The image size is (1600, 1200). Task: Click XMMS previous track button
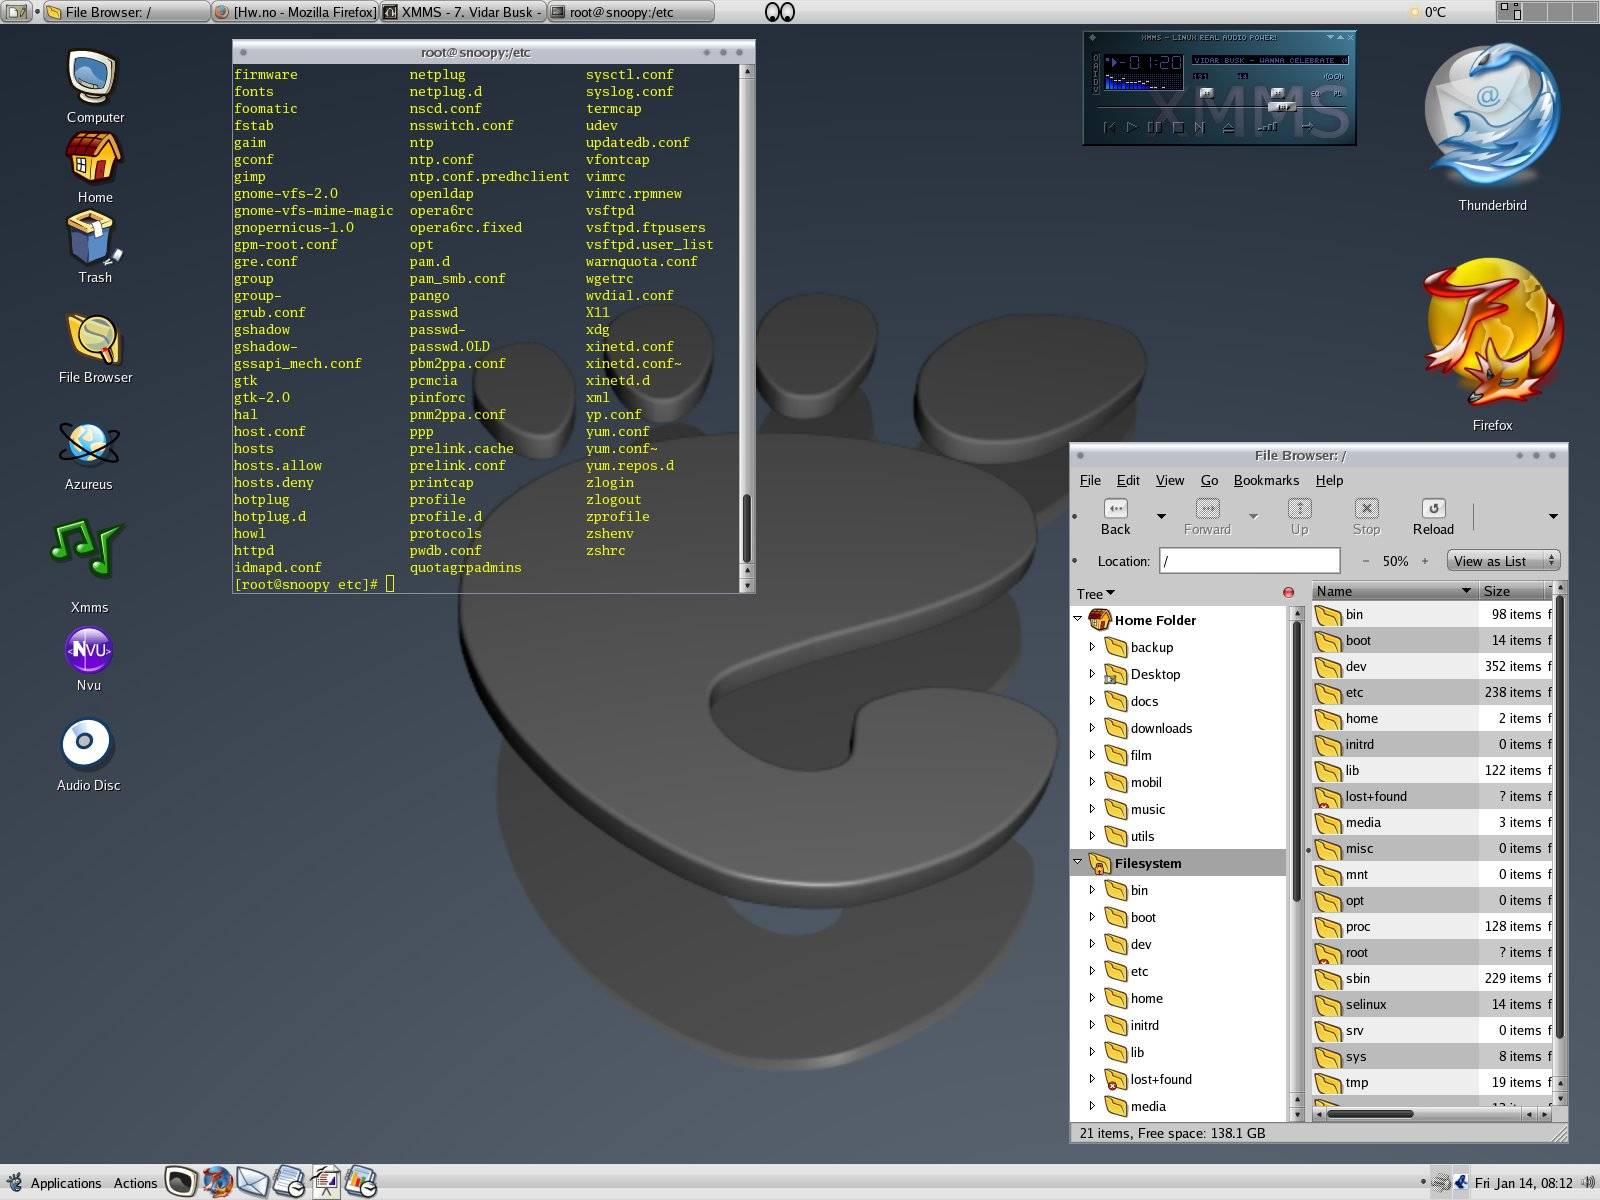[x=1111, y=127]
